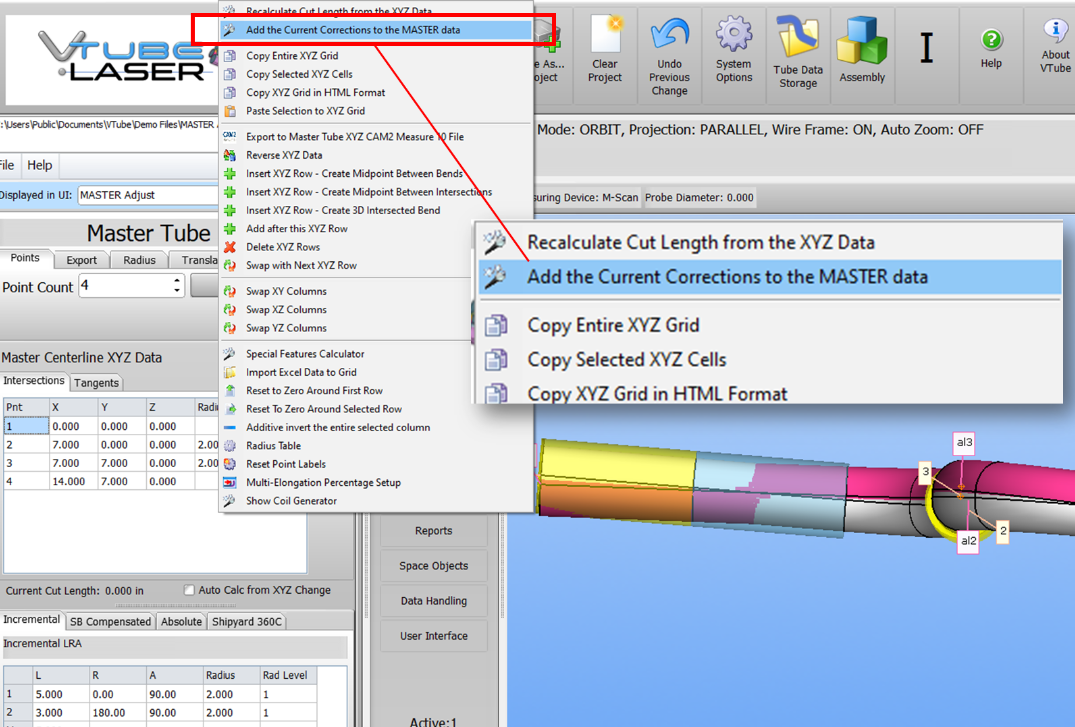
Task: Switch to the Export tab
Action: pos(82,260)
